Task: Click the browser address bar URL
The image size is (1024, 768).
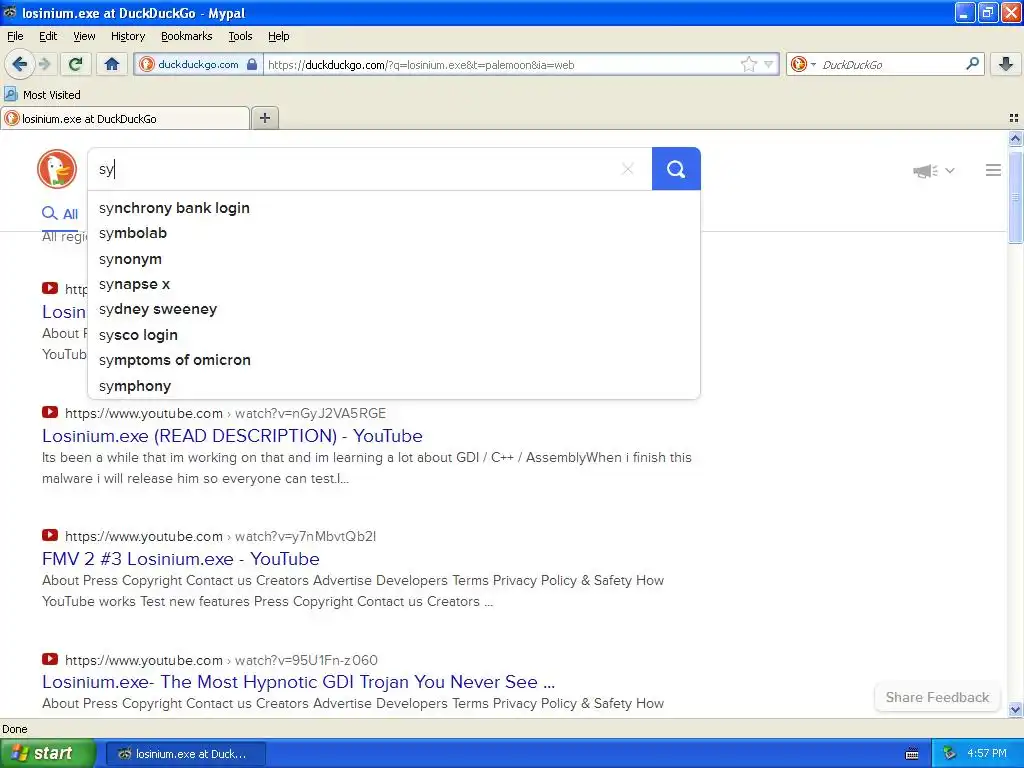Action: [502, 65]
